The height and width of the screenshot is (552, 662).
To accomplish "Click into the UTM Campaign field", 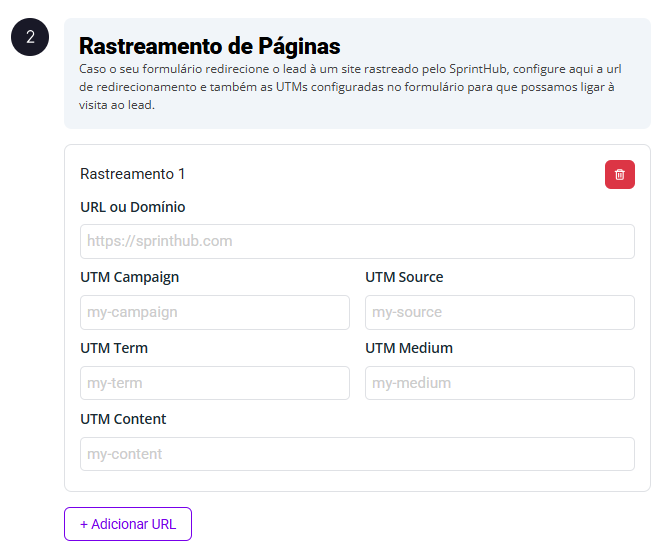I will (x=214, y=312).
